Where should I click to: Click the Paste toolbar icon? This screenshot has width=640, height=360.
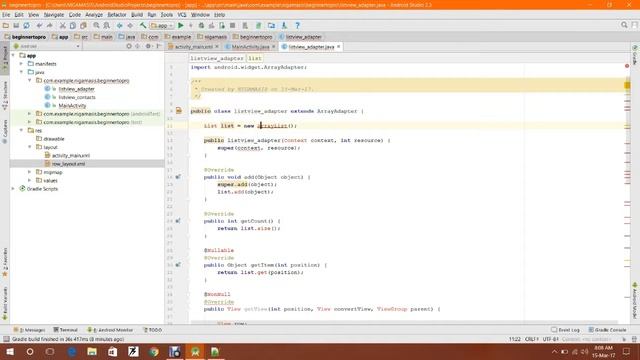(x=83, y=25)
